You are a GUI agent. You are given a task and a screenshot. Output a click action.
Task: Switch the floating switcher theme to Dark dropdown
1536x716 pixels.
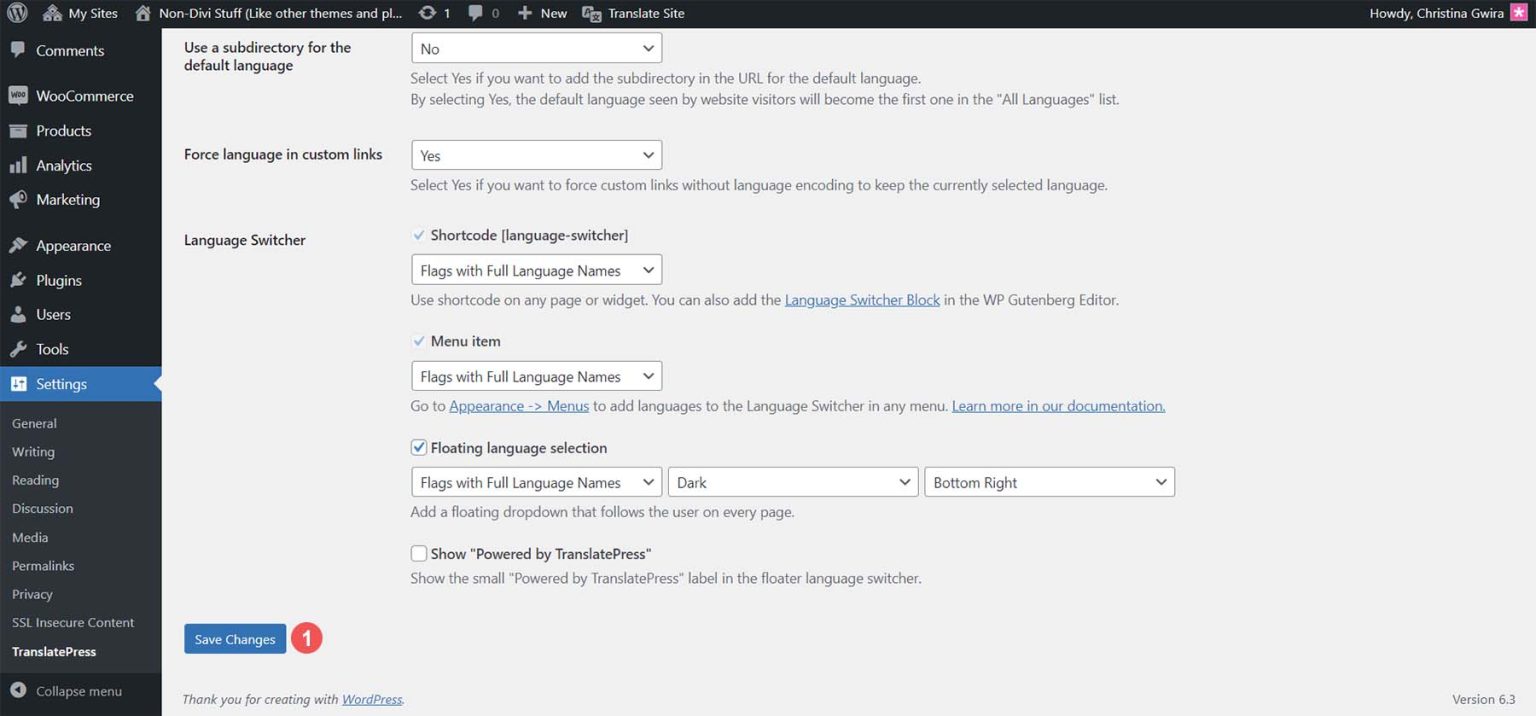[792, 481]
